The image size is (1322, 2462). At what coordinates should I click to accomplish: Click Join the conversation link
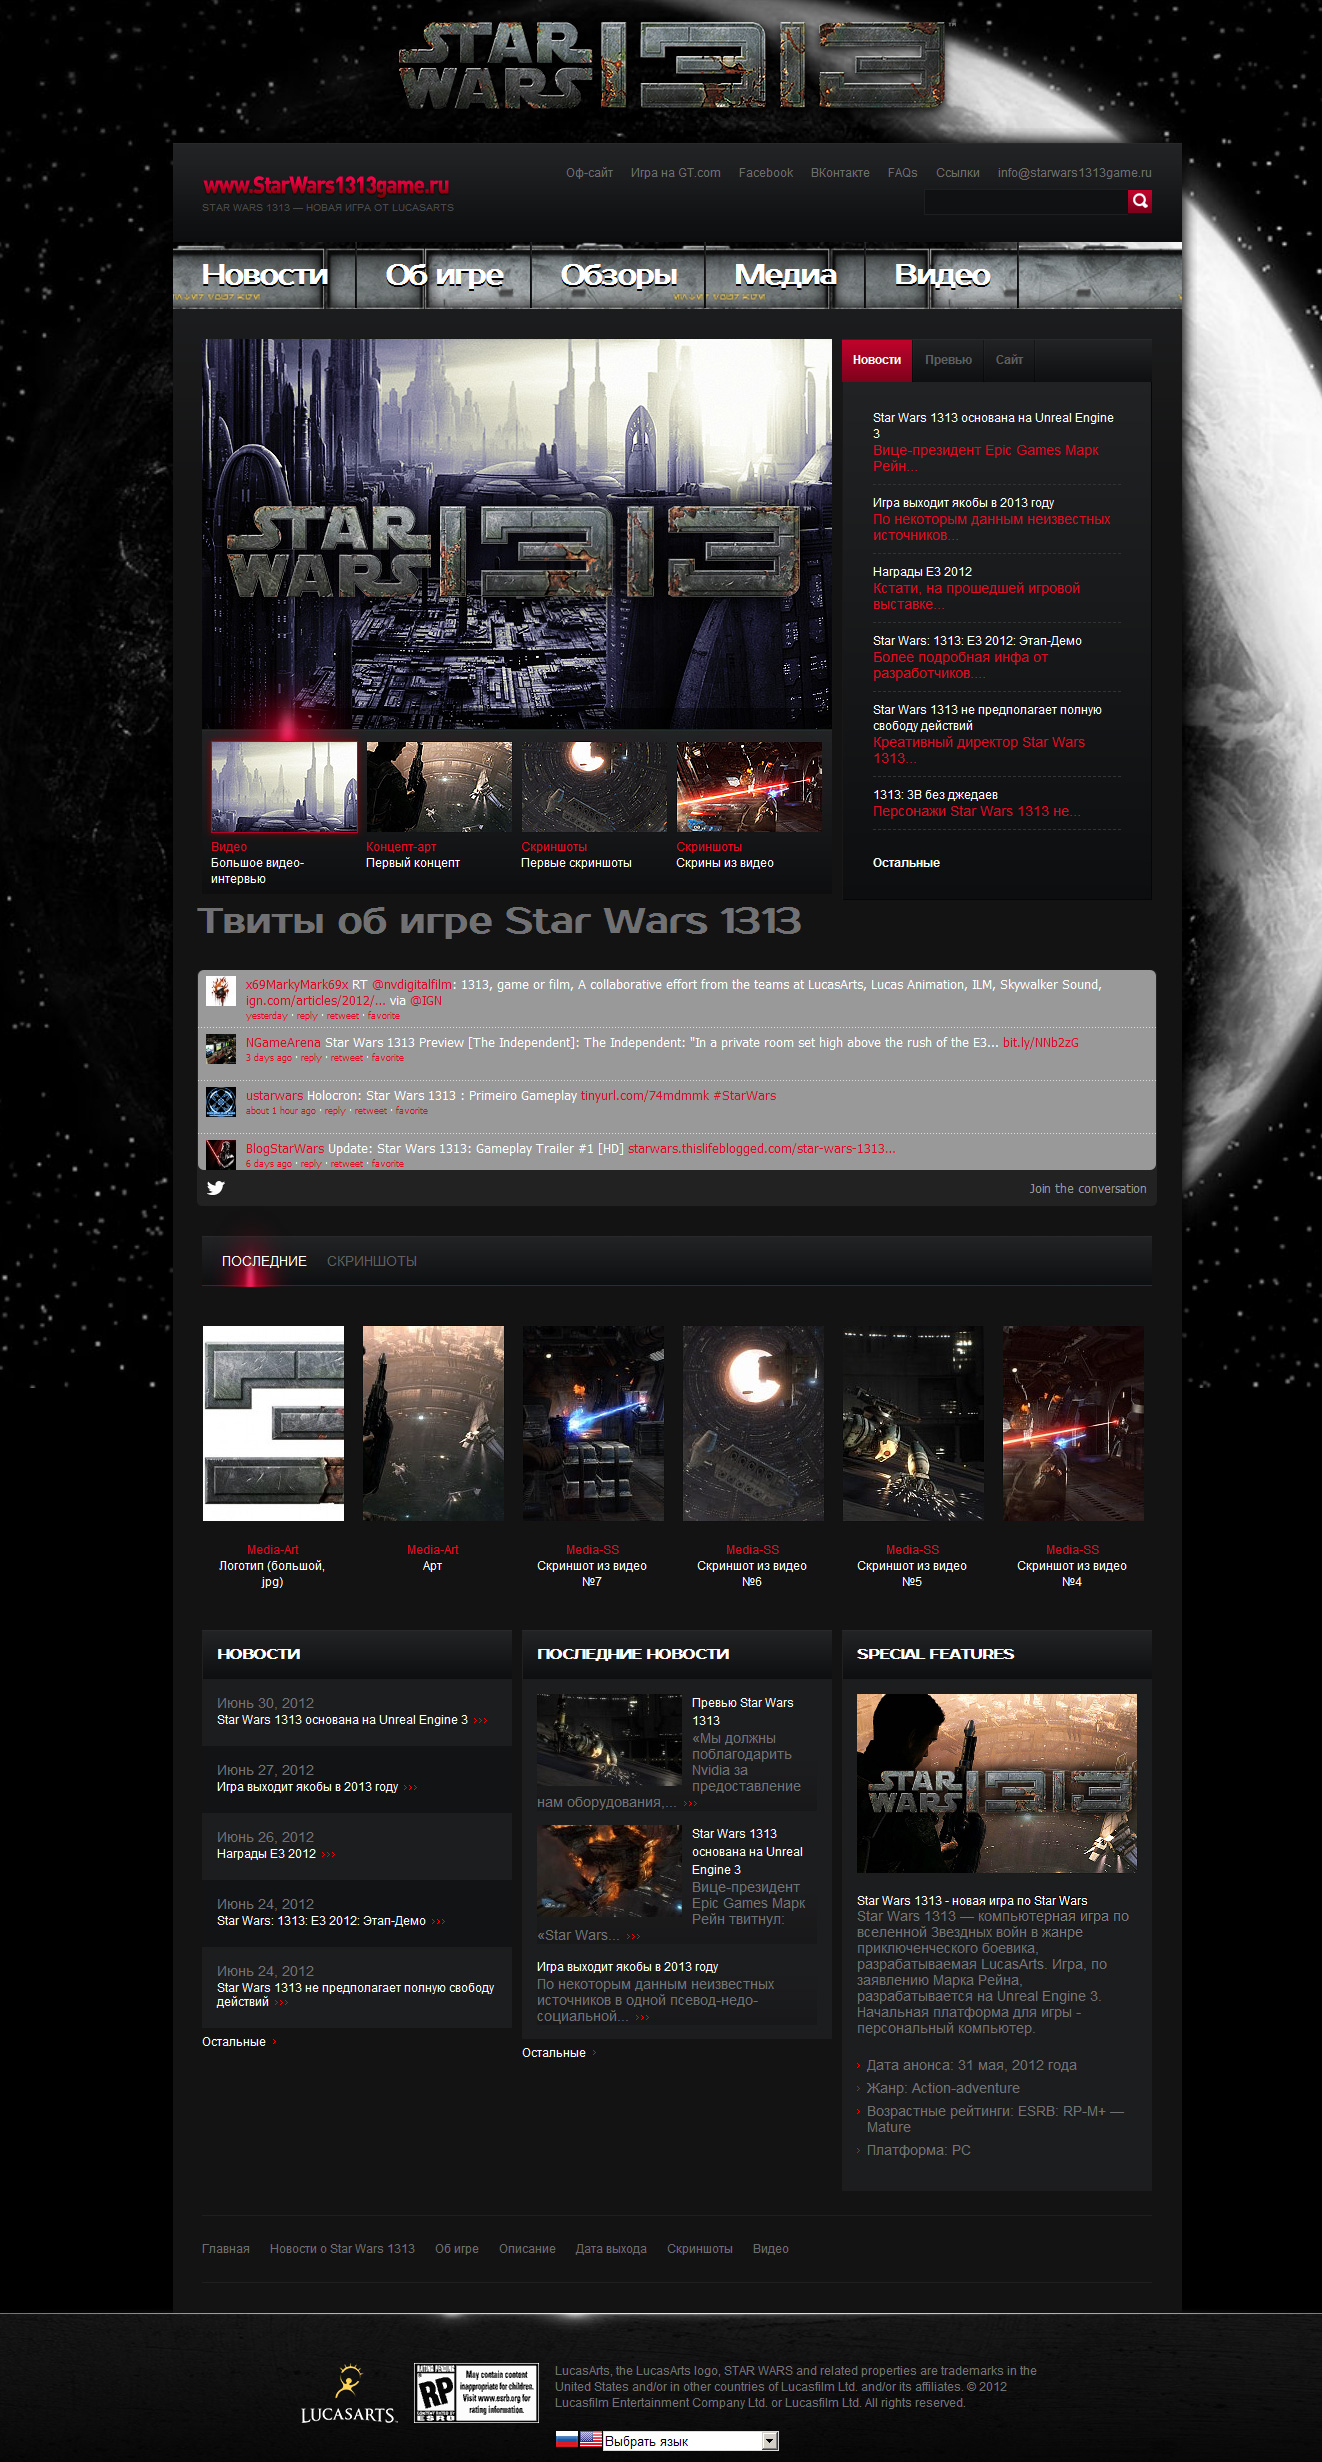tap(1088, 1189)
